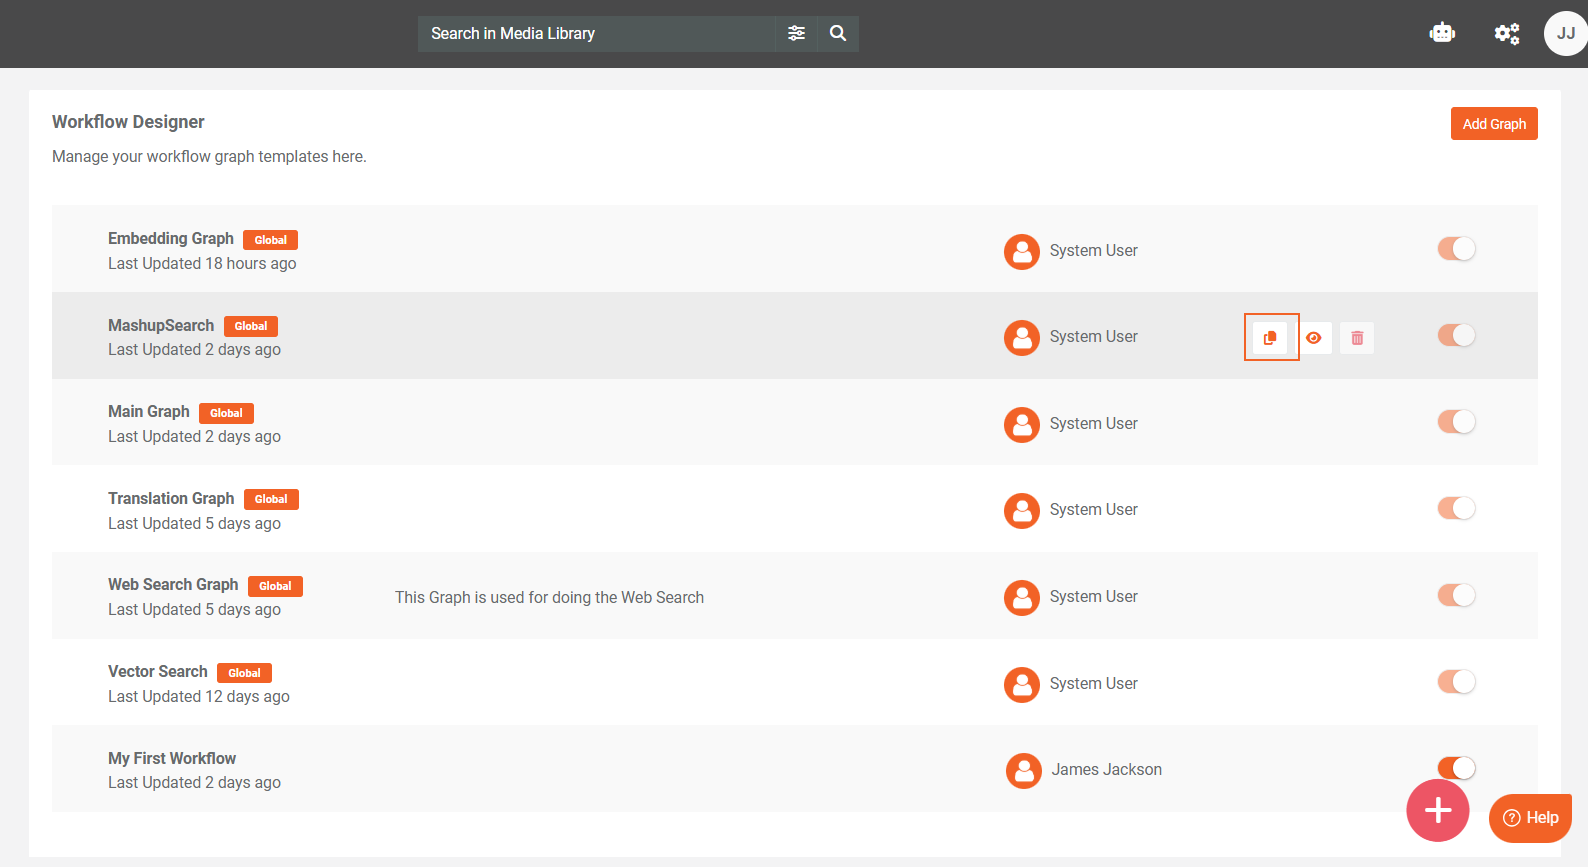Click the magnifying glass search icon
This screenshot has height=867, width=1588.
838,34
